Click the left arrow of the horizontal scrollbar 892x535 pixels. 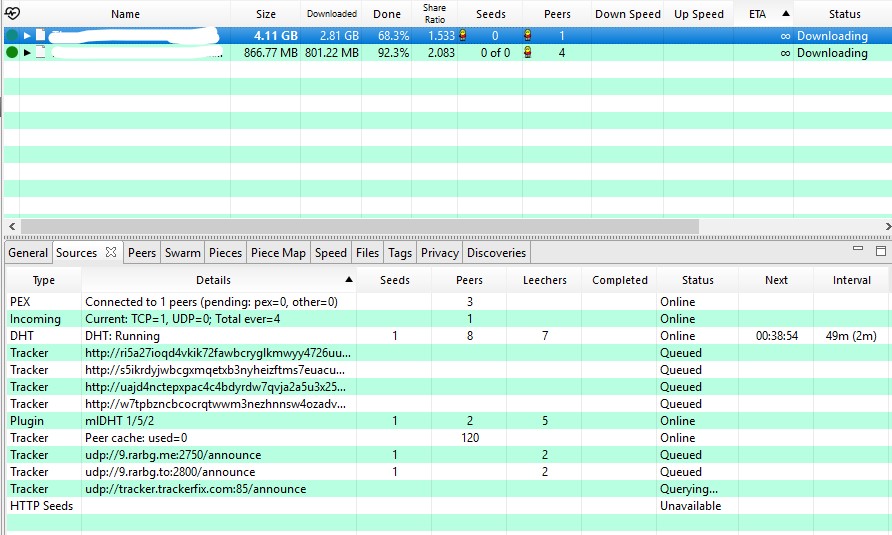[12, 227]
